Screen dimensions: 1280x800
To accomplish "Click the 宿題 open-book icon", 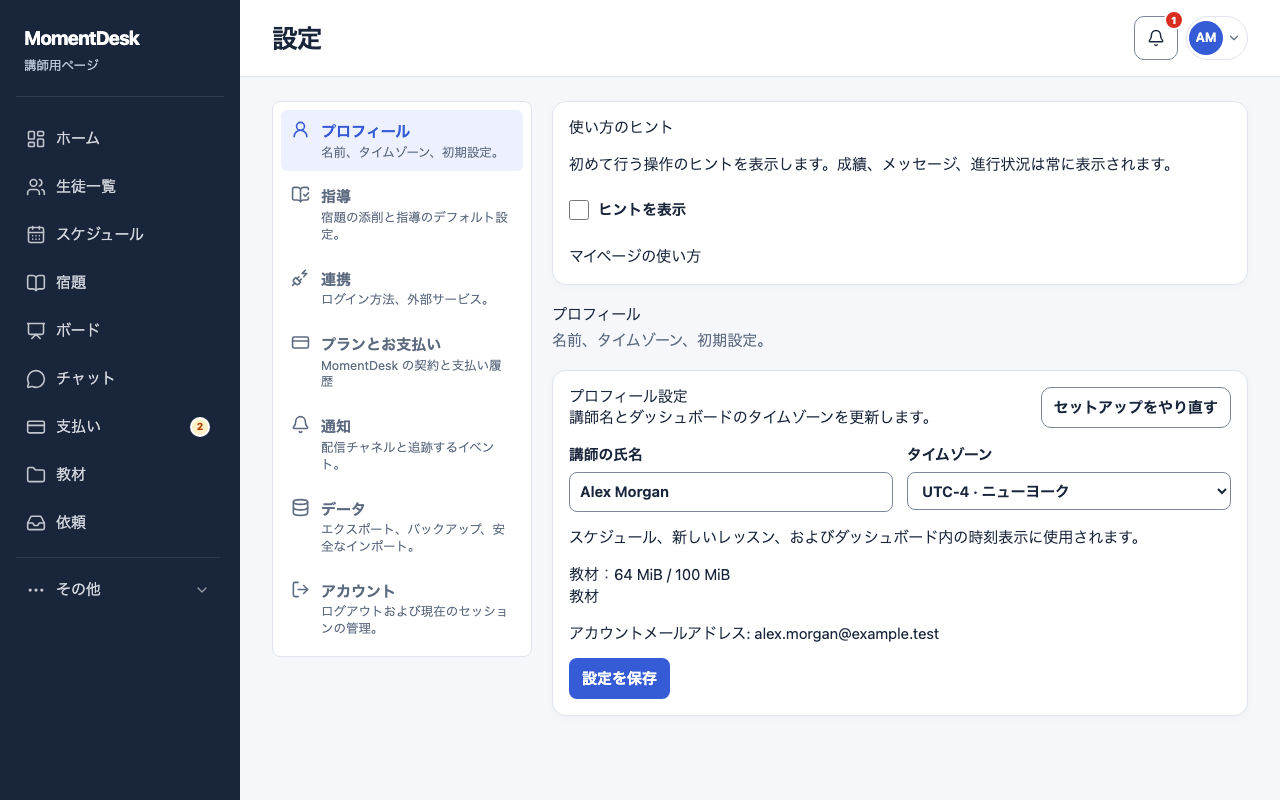I will coord(36,283).
